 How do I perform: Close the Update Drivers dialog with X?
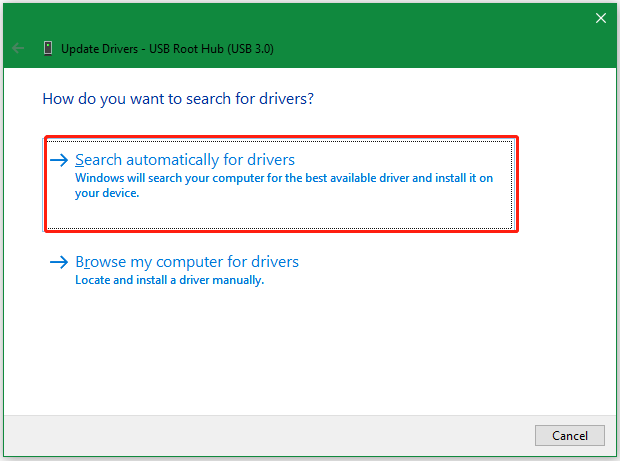click(x=600, y=18)
